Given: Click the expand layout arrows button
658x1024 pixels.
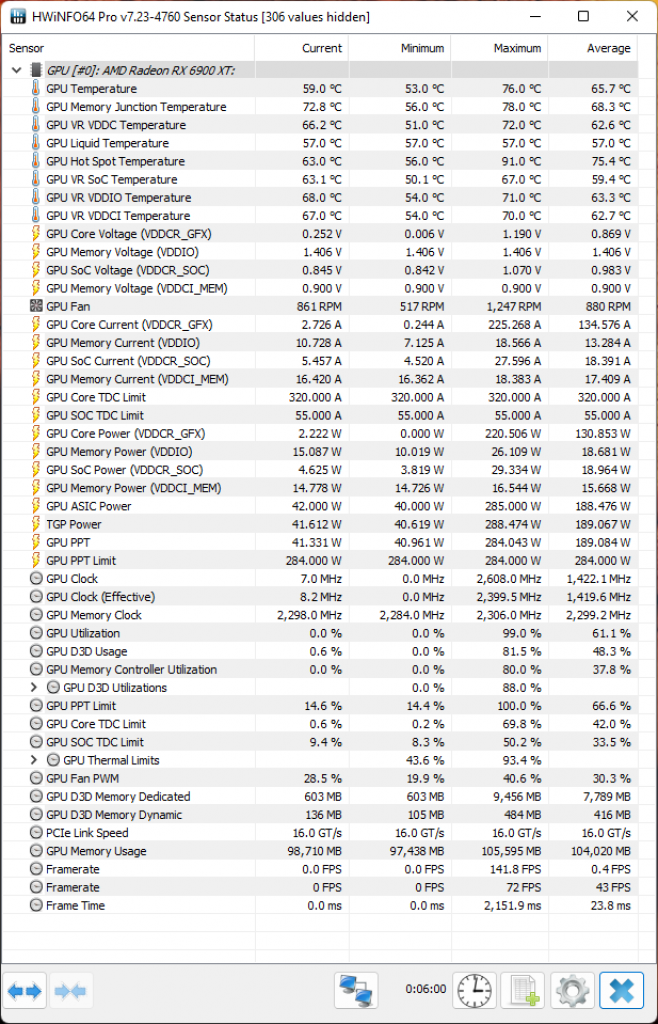Looking at the screenshot, I should click(24, 991).
